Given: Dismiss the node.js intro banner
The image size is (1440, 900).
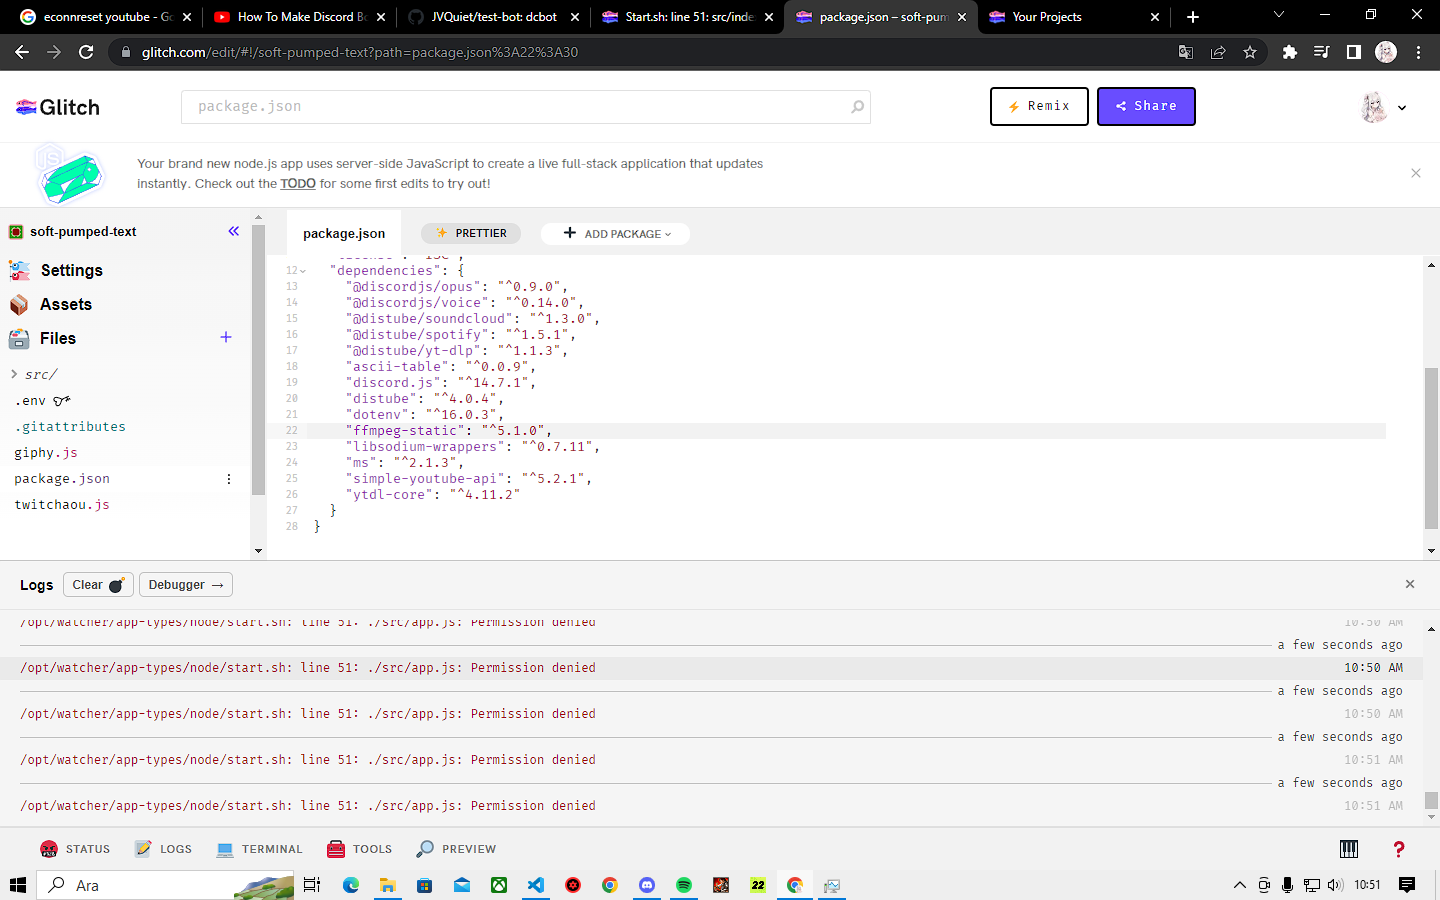Looking at the screenshot, I should pos(1416,173).
